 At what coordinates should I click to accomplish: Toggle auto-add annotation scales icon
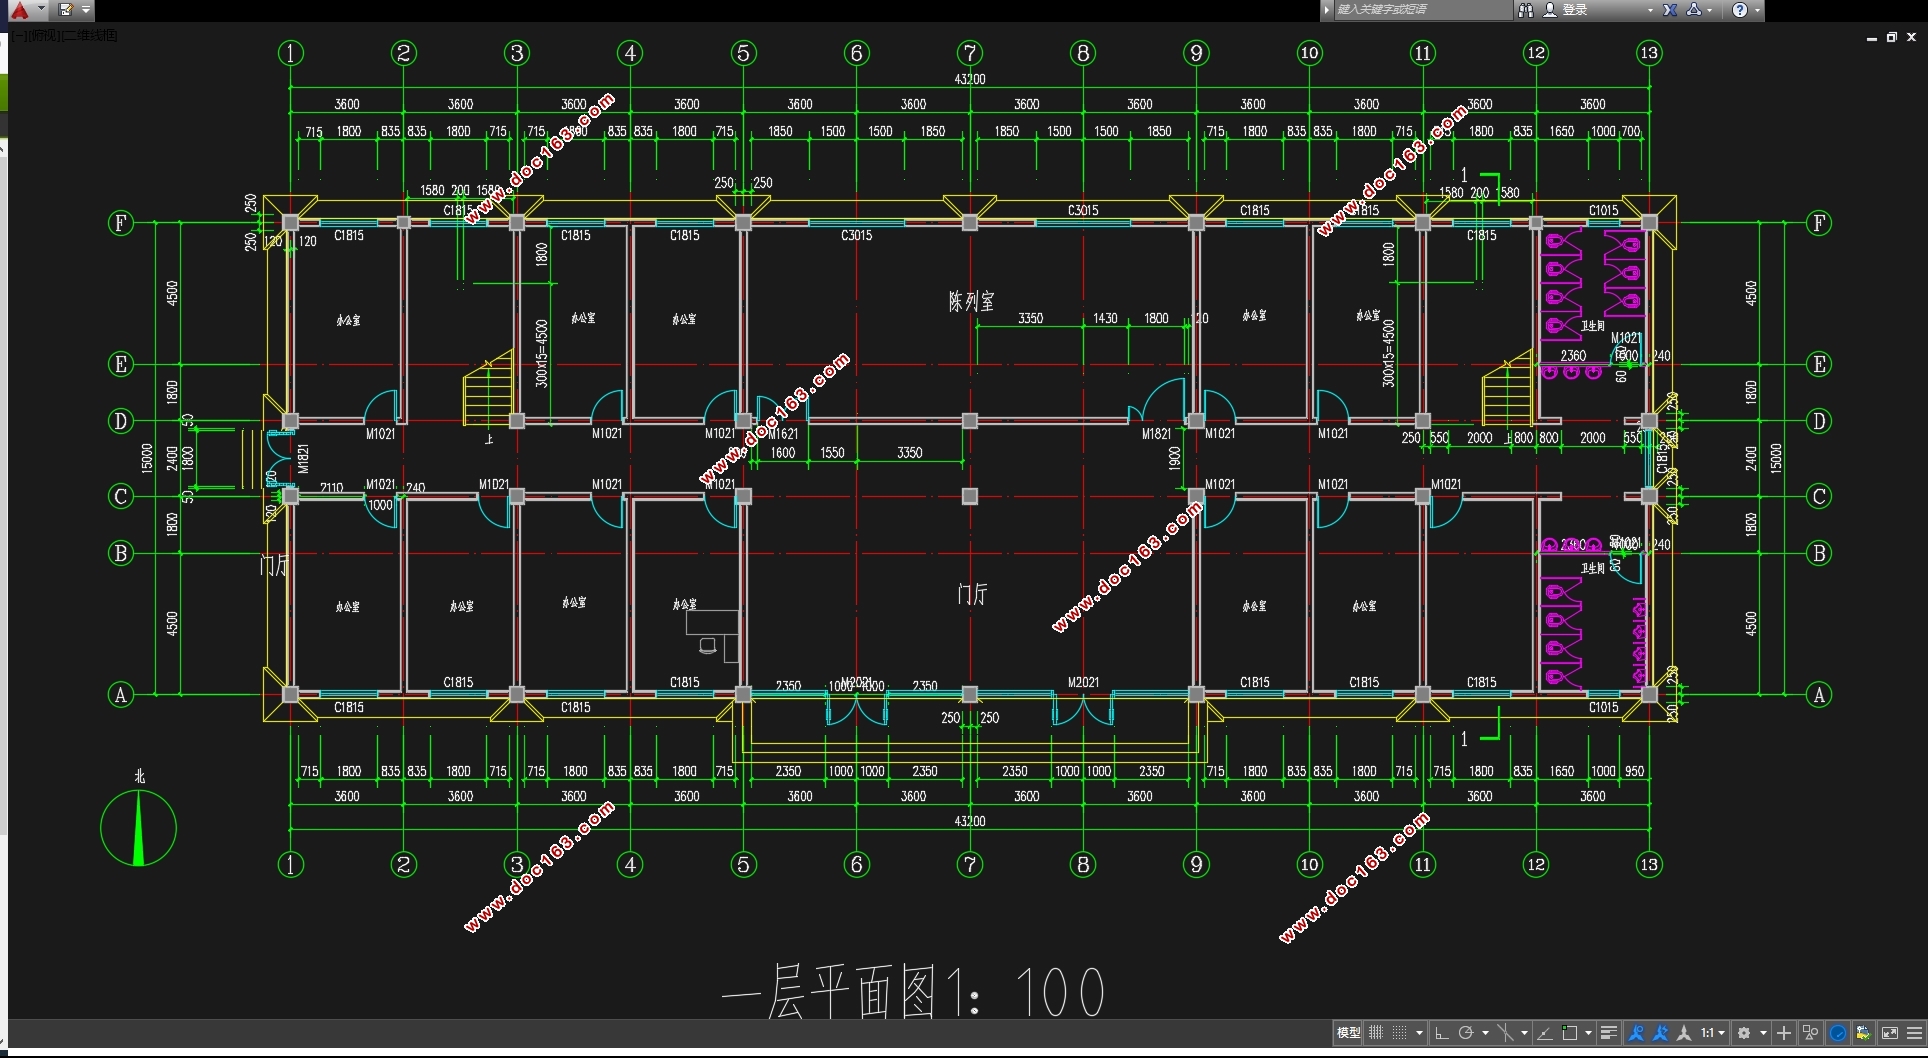pos(1661,1033)
